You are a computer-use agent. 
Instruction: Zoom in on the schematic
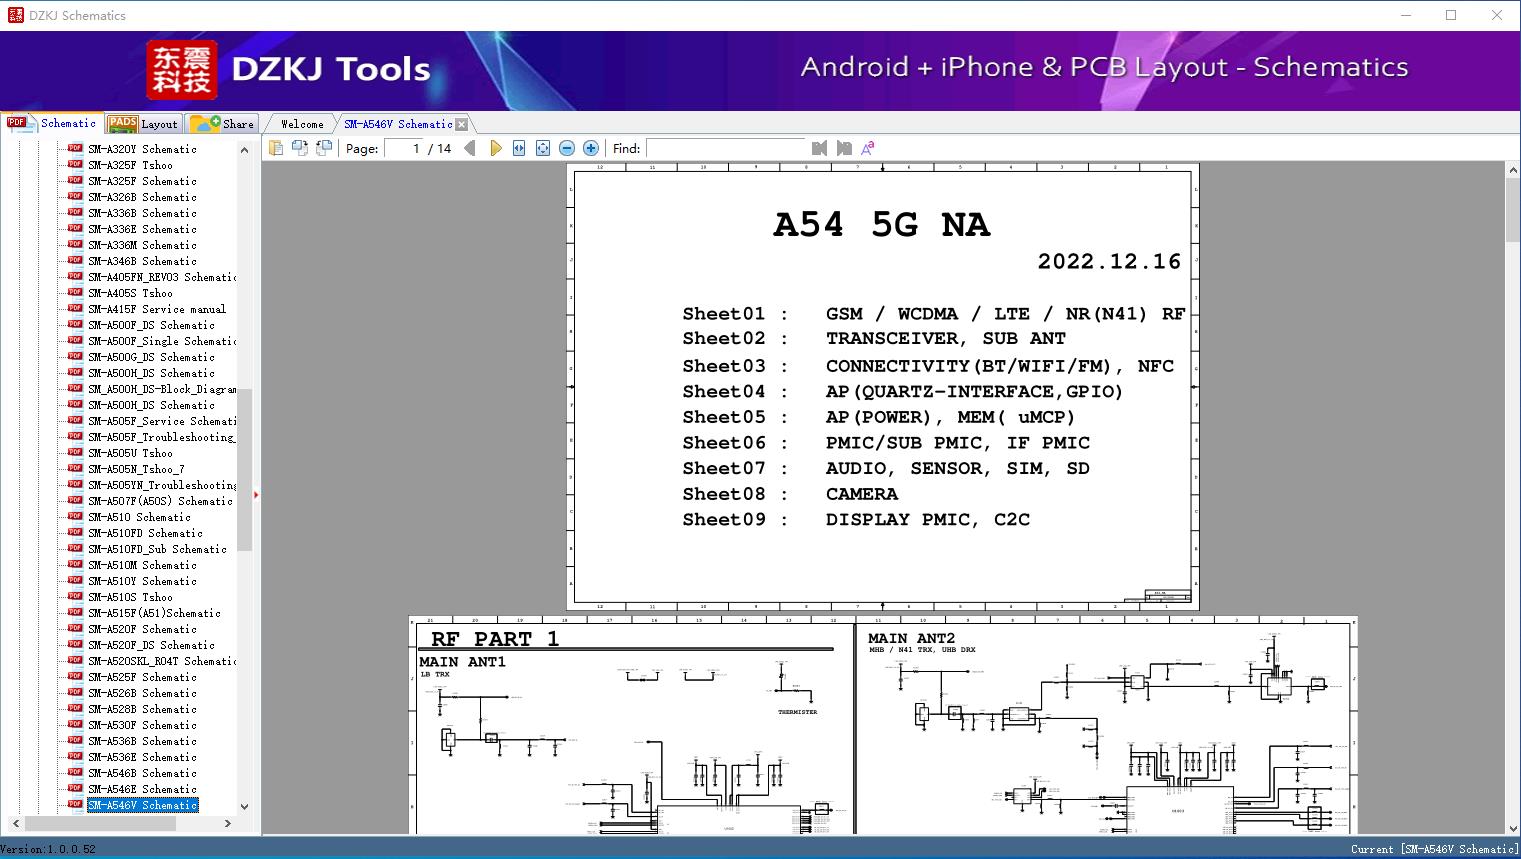[x=591, y=148]
